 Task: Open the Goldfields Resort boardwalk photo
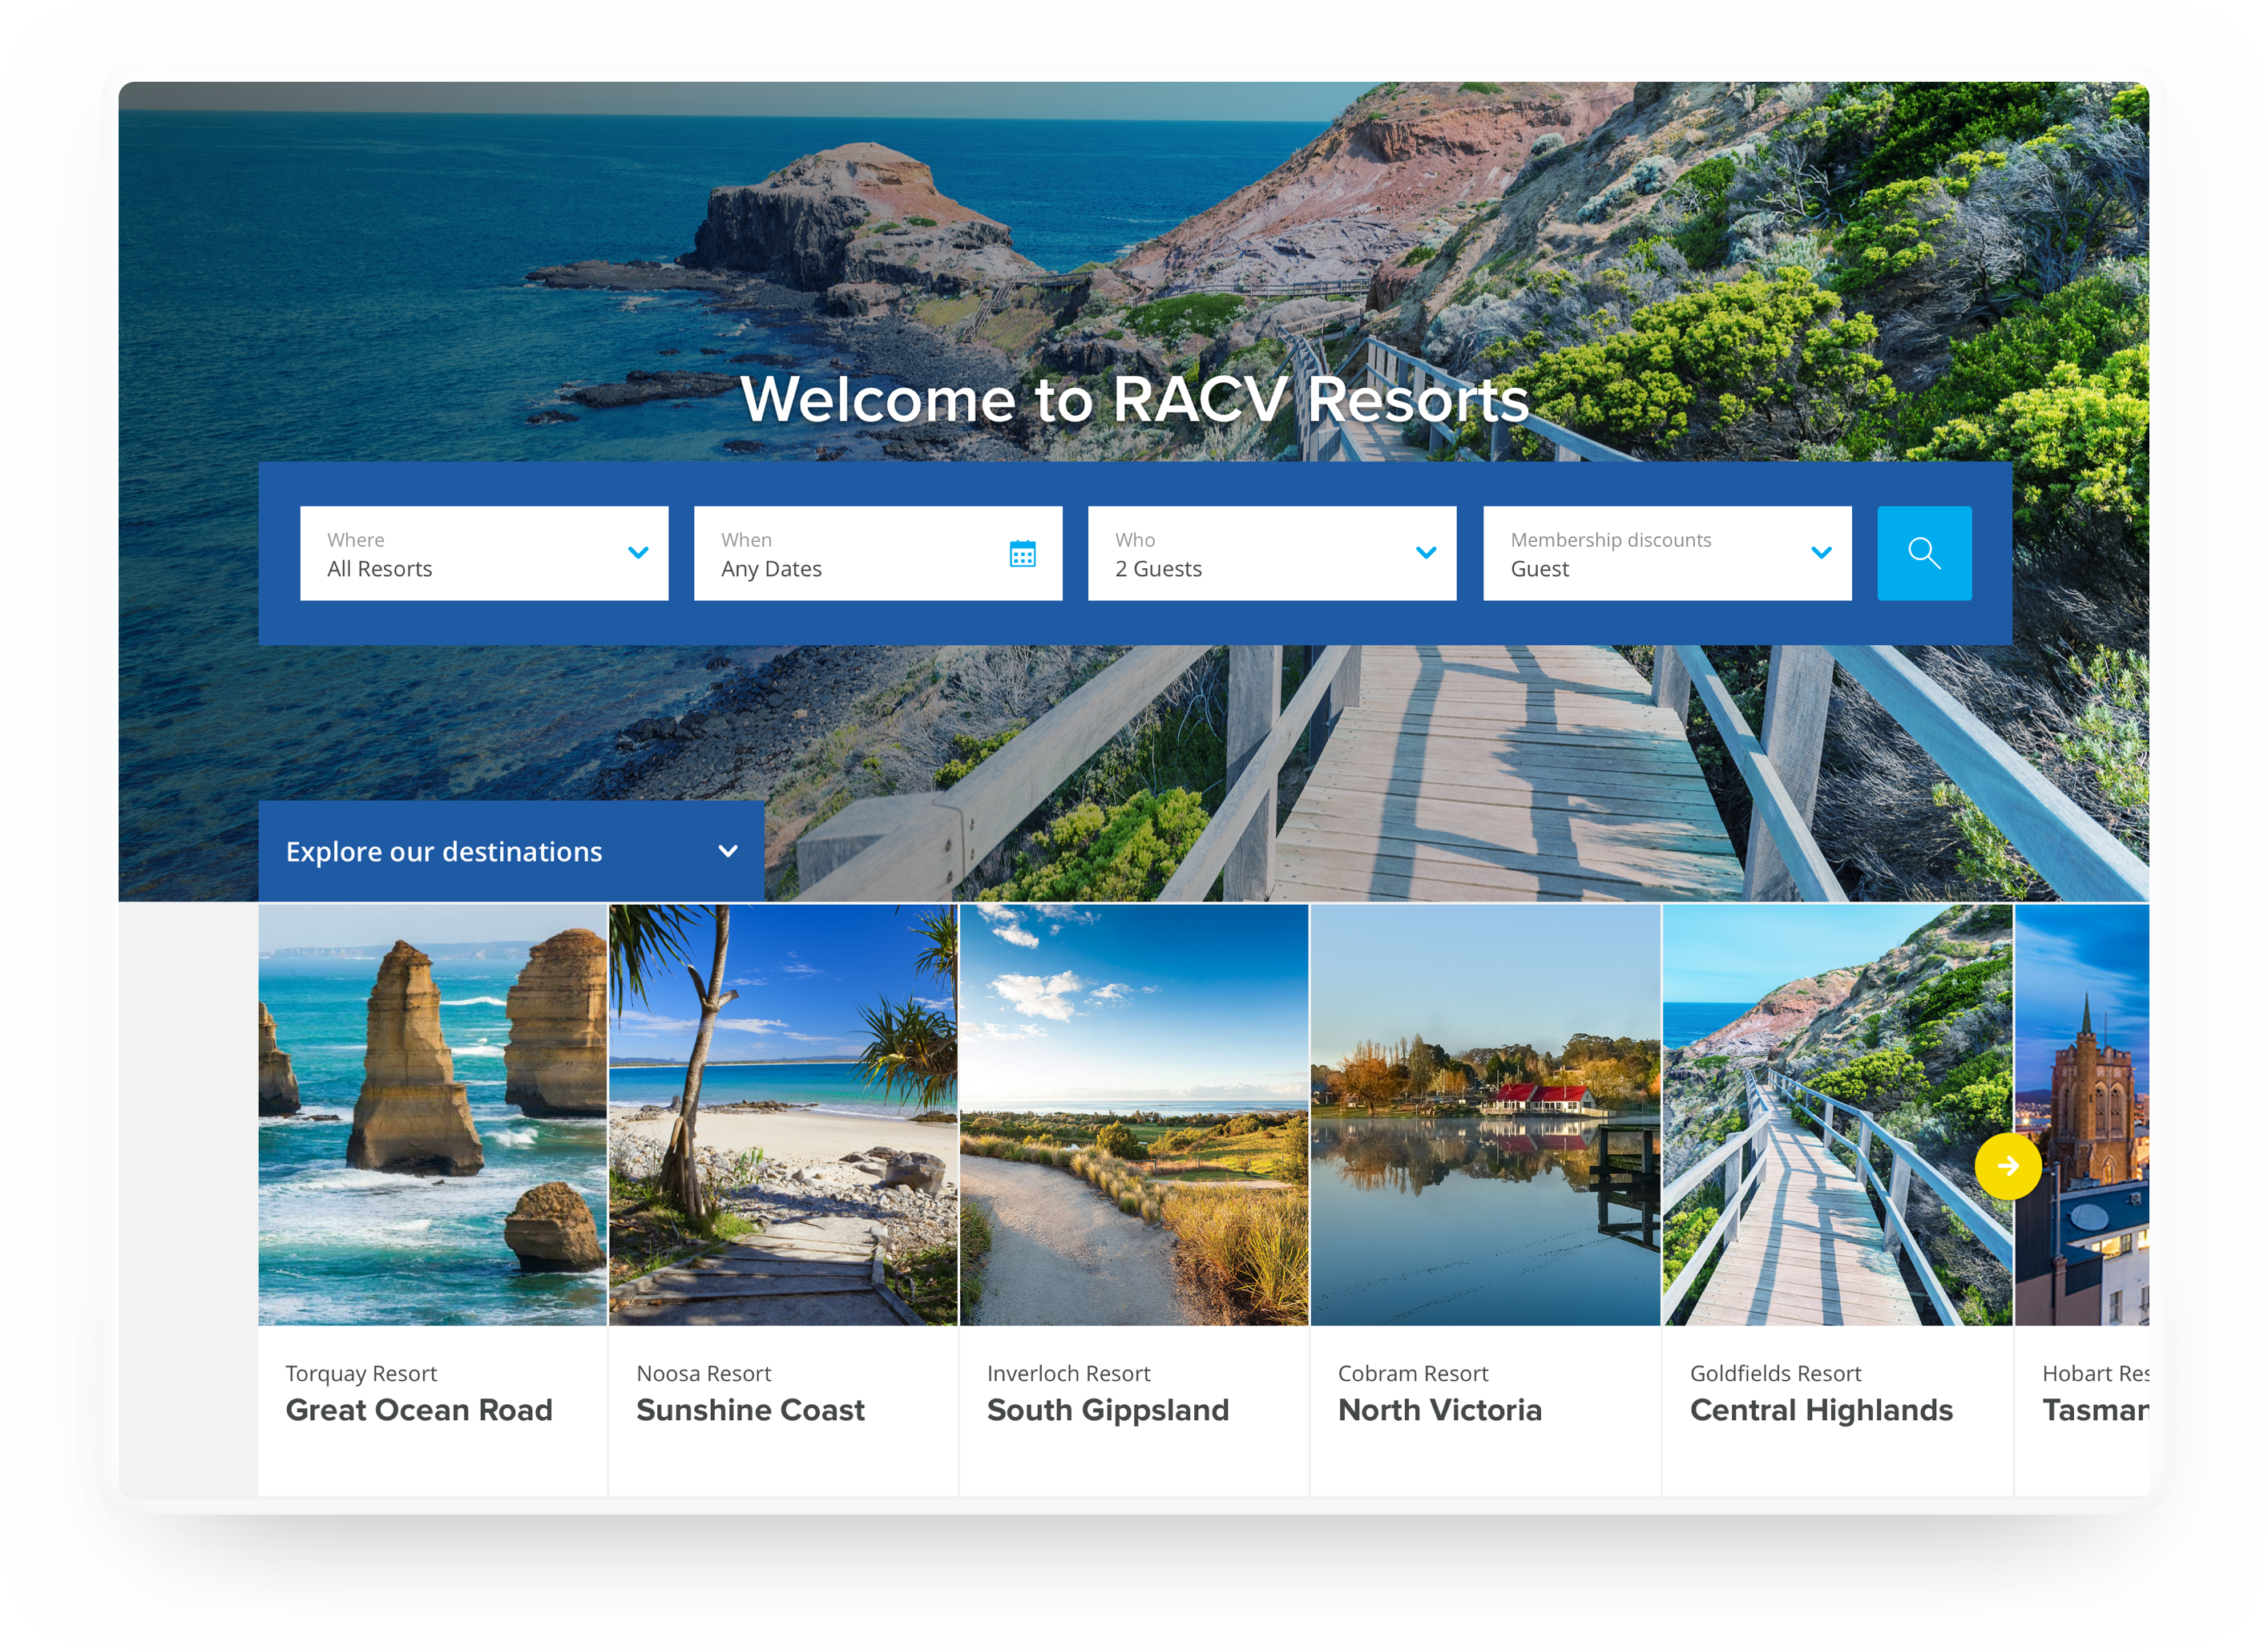pos(1837,1115)
